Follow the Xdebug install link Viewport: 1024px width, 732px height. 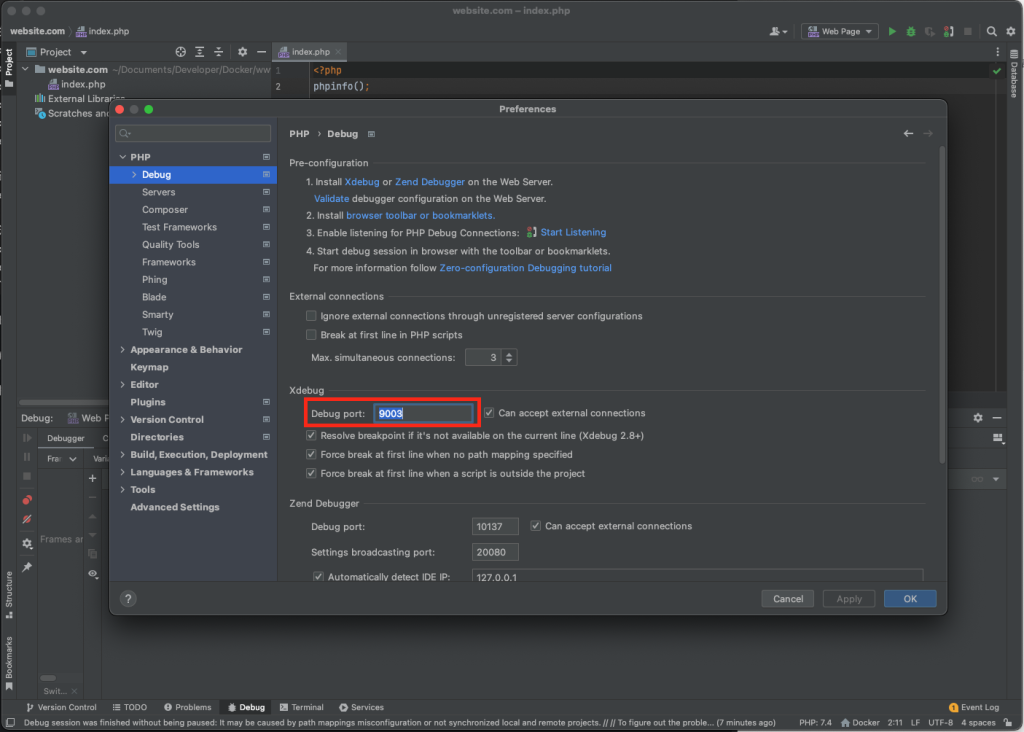(x=362, y=182)
